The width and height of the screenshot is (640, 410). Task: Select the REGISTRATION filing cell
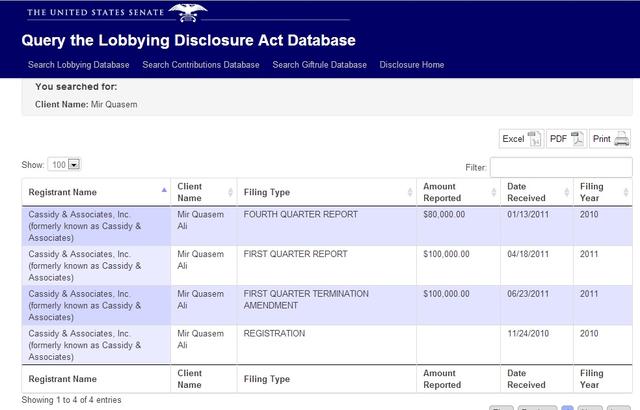(327, 345)
